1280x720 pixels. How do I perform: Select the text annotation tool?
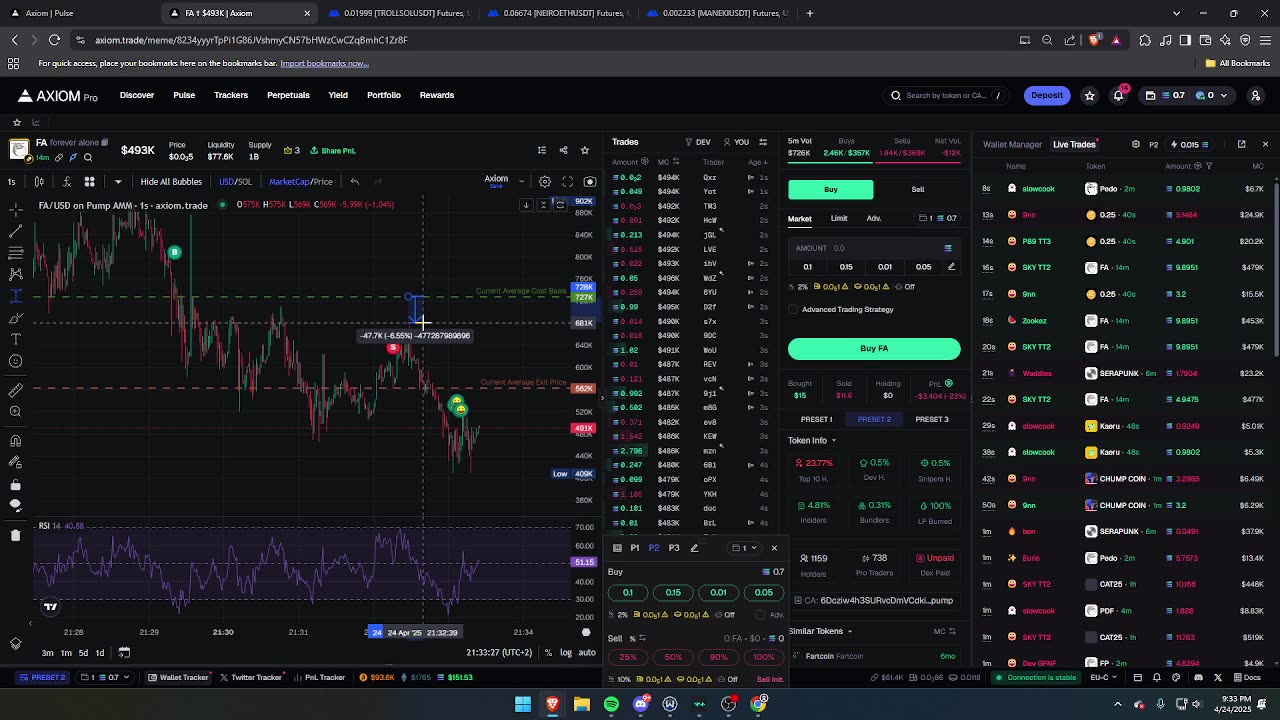[15, 339]
